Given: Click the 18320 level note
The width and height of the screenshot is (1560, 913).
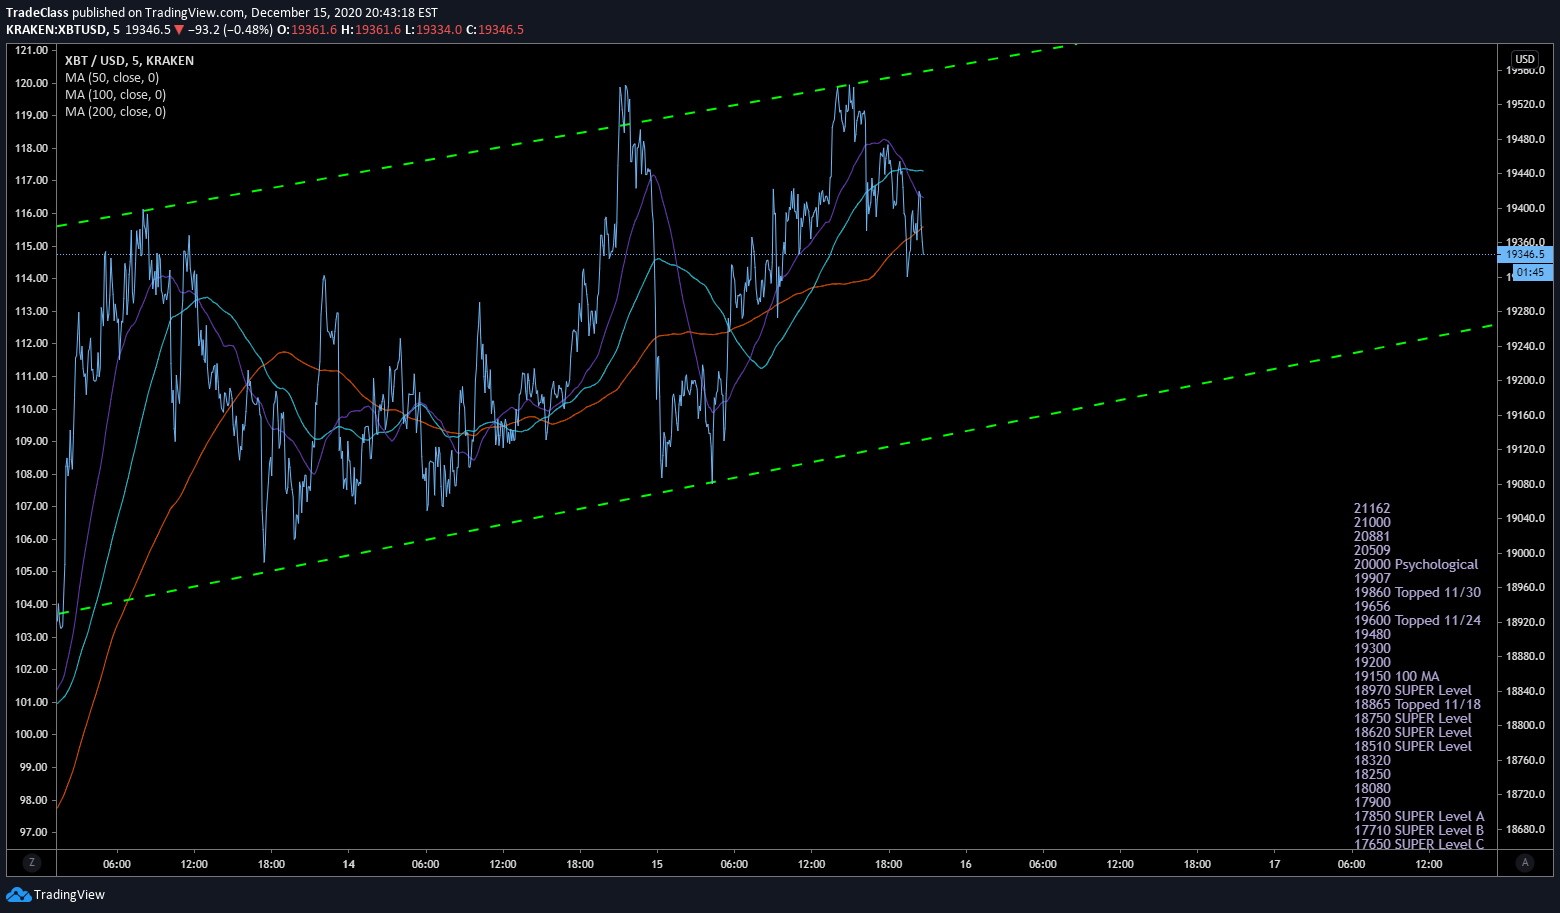Looking at the screenshot, I should point(1372,760).
